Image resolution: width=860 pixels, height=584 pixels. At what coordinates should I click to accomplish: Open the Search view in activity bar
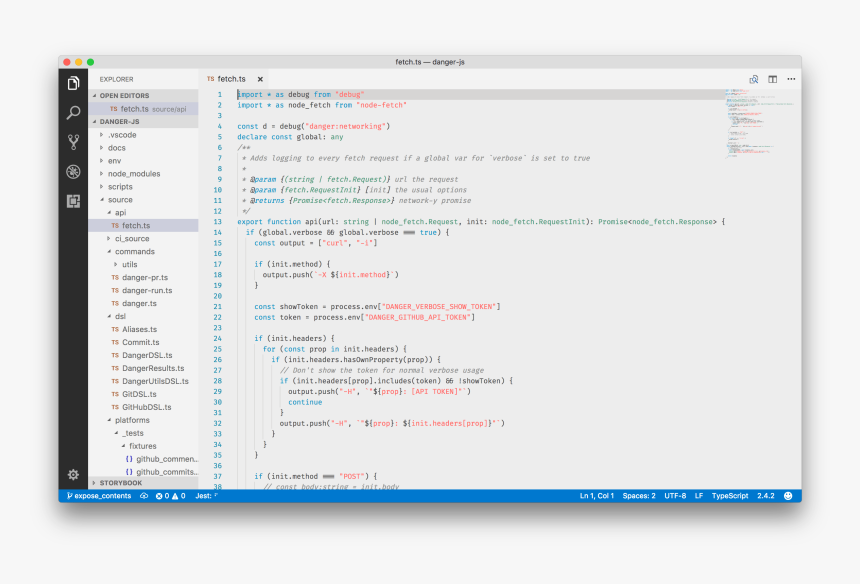(73, 113)
